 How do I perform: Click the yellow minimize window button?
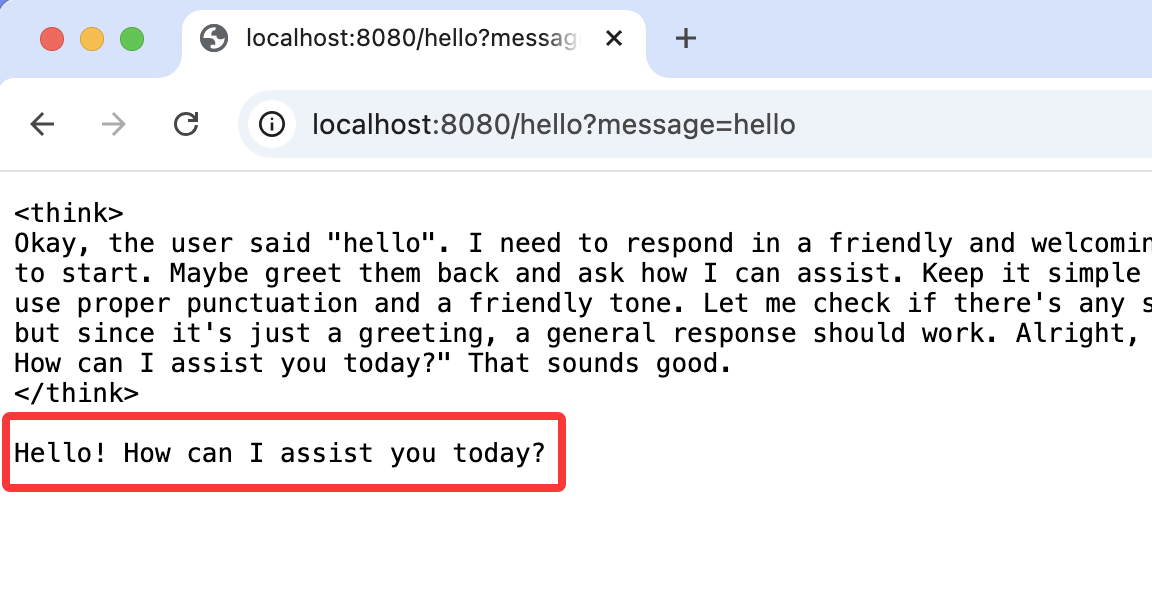[92, 39]
